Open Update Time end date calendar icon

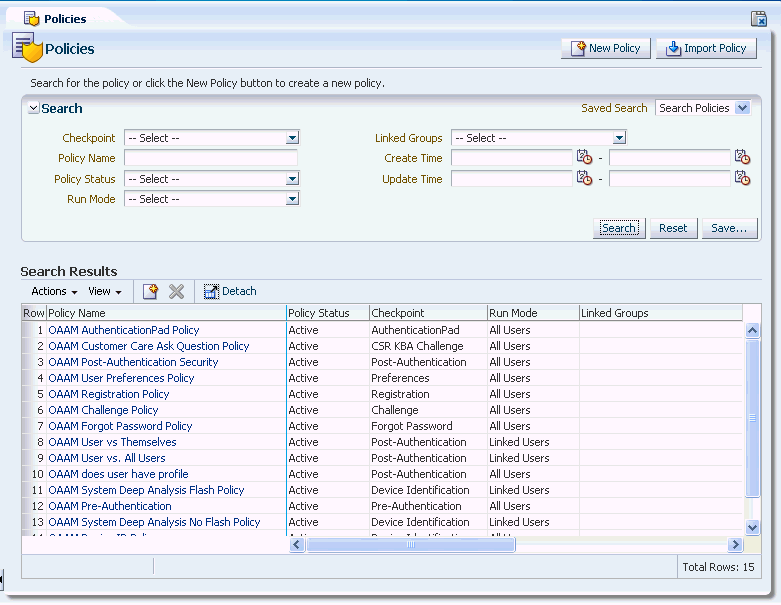[x=742, y=178]
